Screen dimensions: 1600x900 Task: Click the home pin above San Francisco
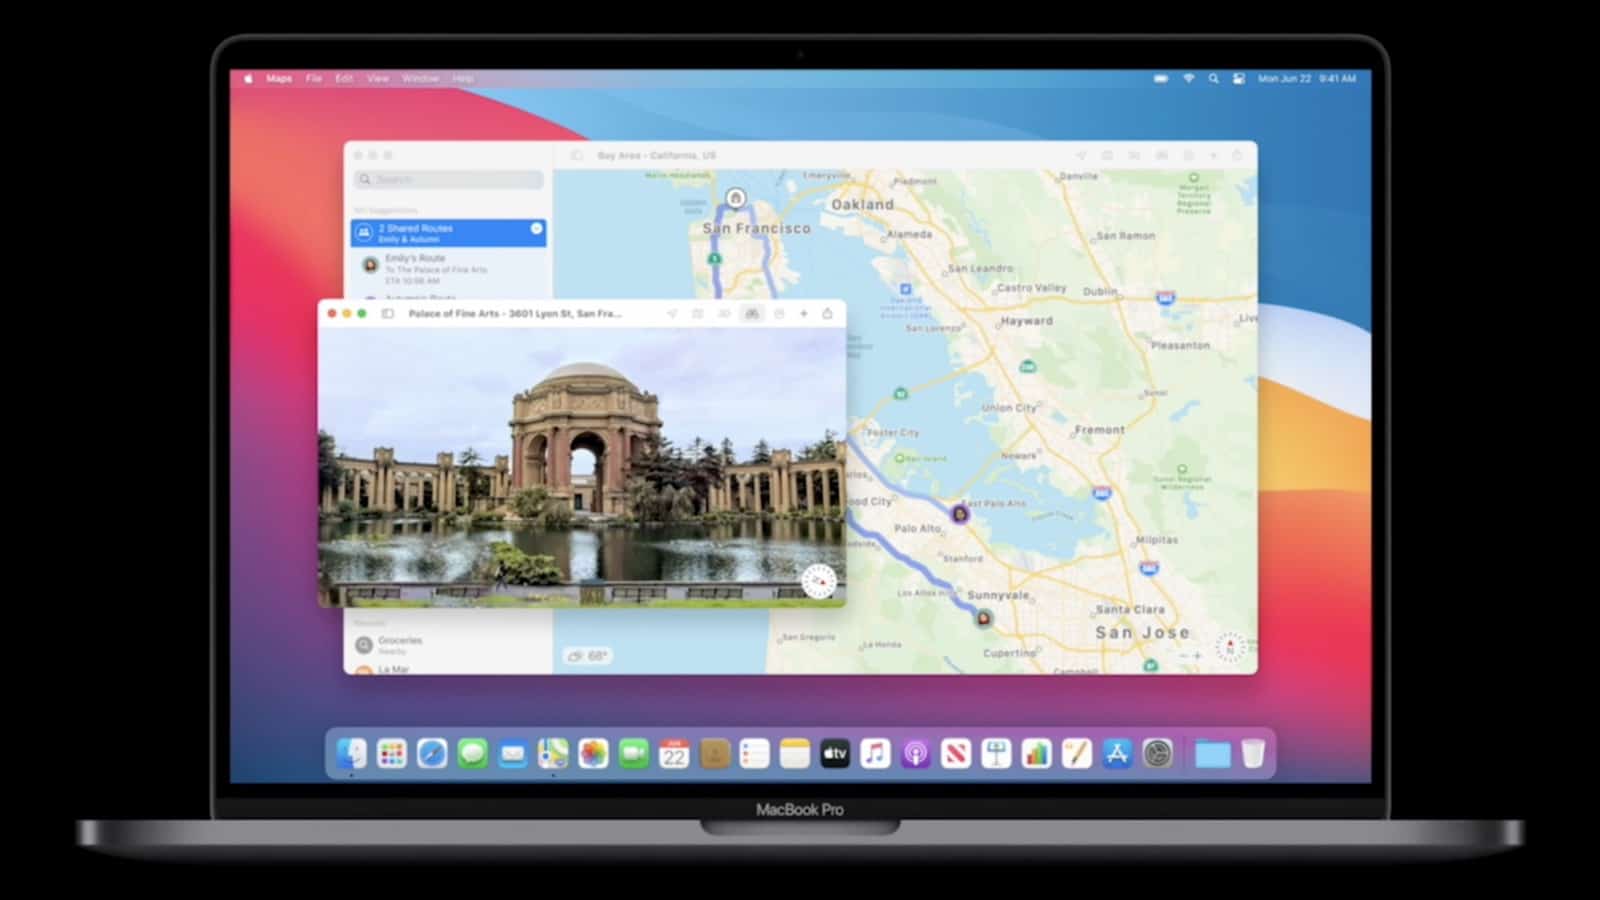[736, 199]
